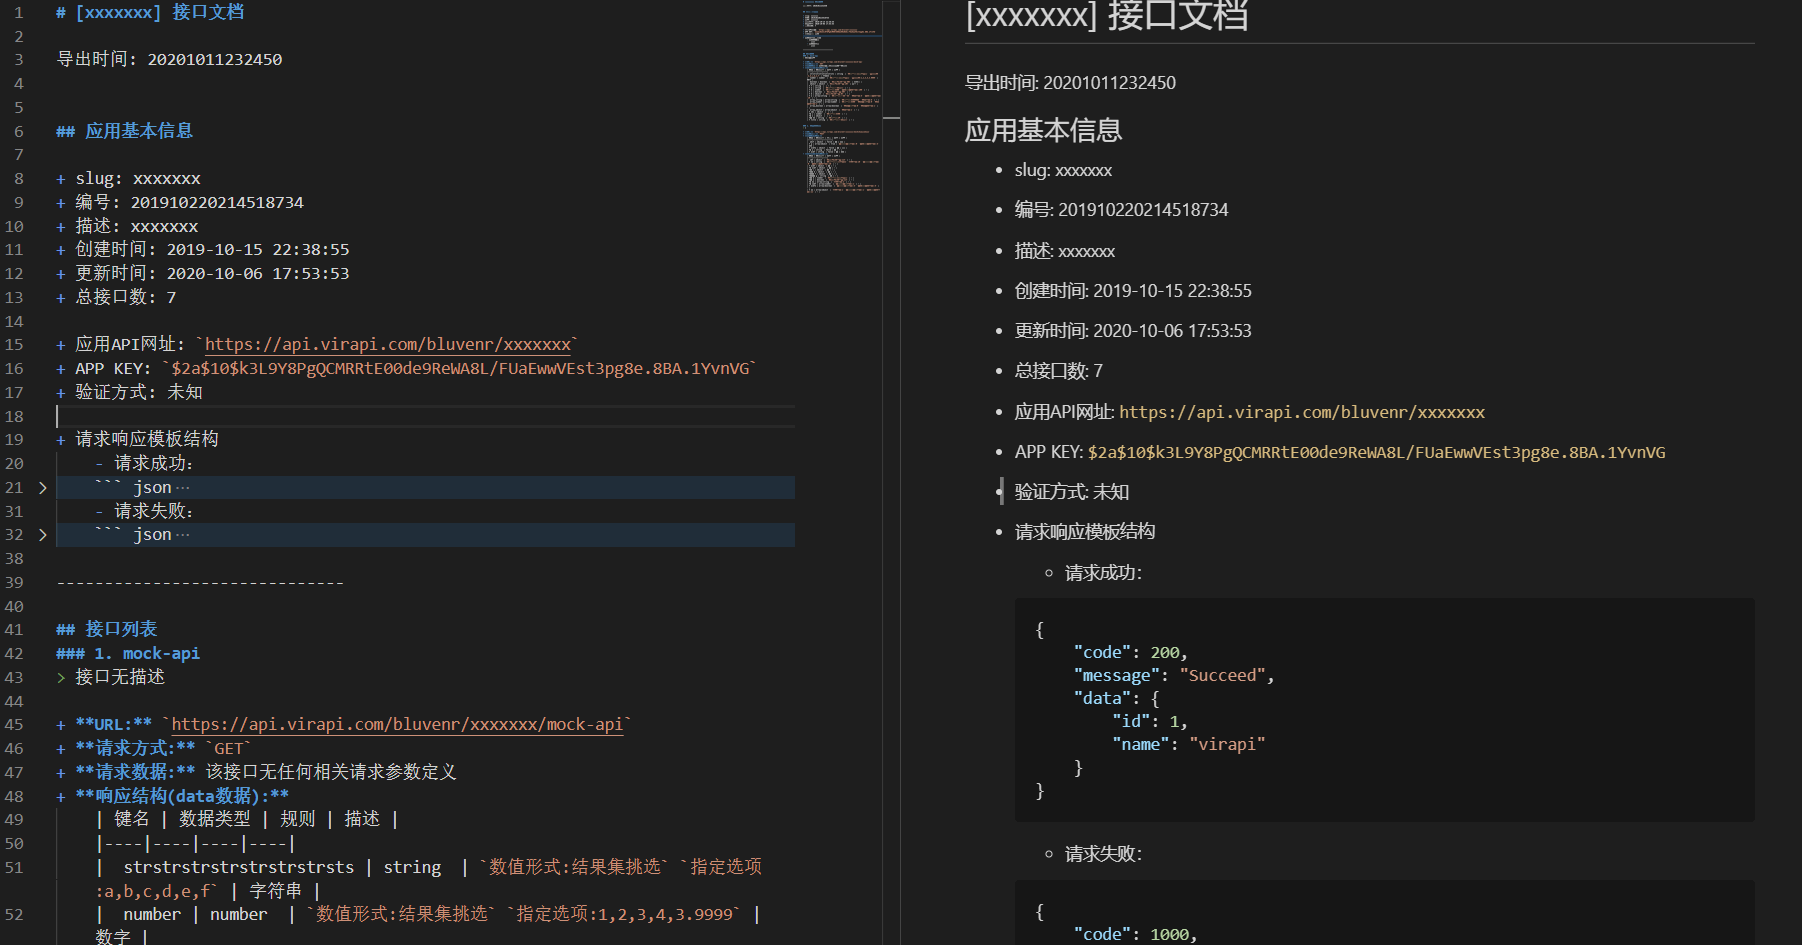This screenshot has width=1802, height=945.
Task: Click the 'number | number' table row
Action: (428, 926)
